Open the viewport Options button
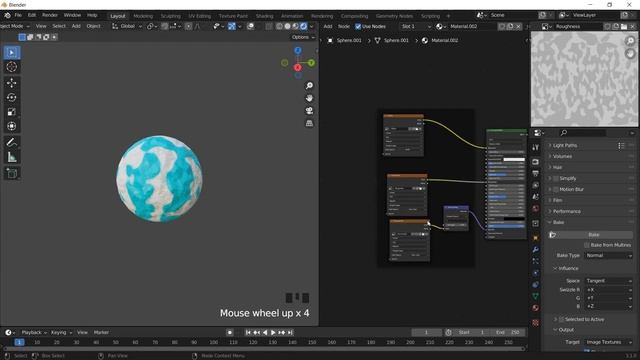This screenshot has width=640, height=360. pyautogui.click(x=303, y=37)
